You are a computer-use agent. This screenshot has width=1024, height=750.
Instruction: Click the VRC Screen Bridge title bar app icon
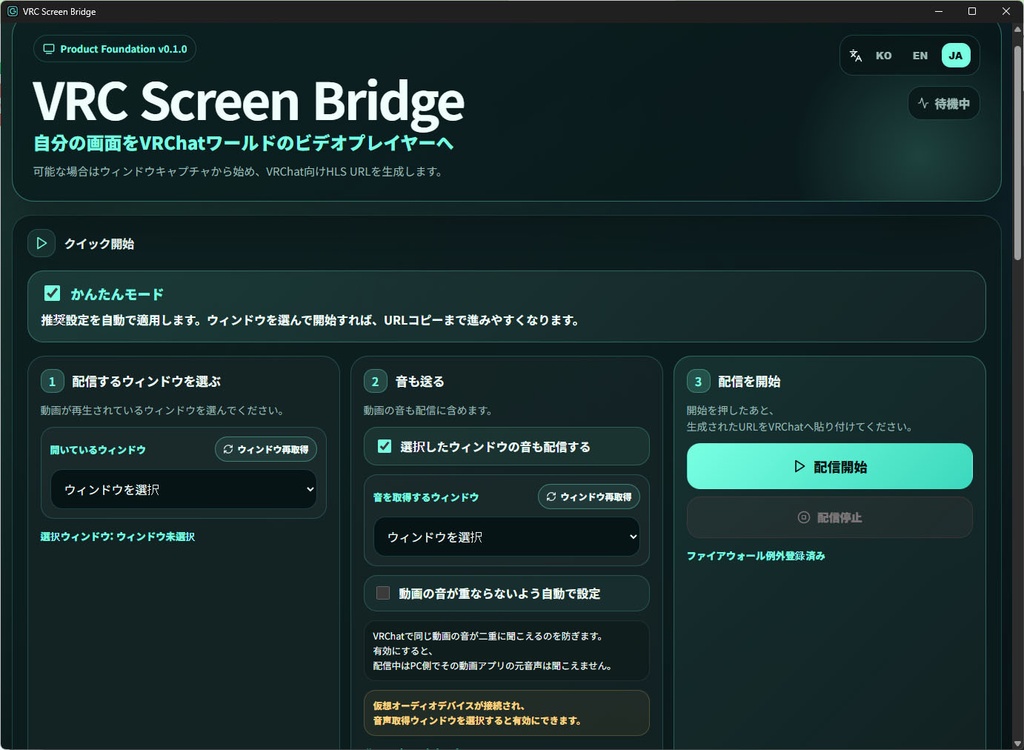(x=12, y=11)
